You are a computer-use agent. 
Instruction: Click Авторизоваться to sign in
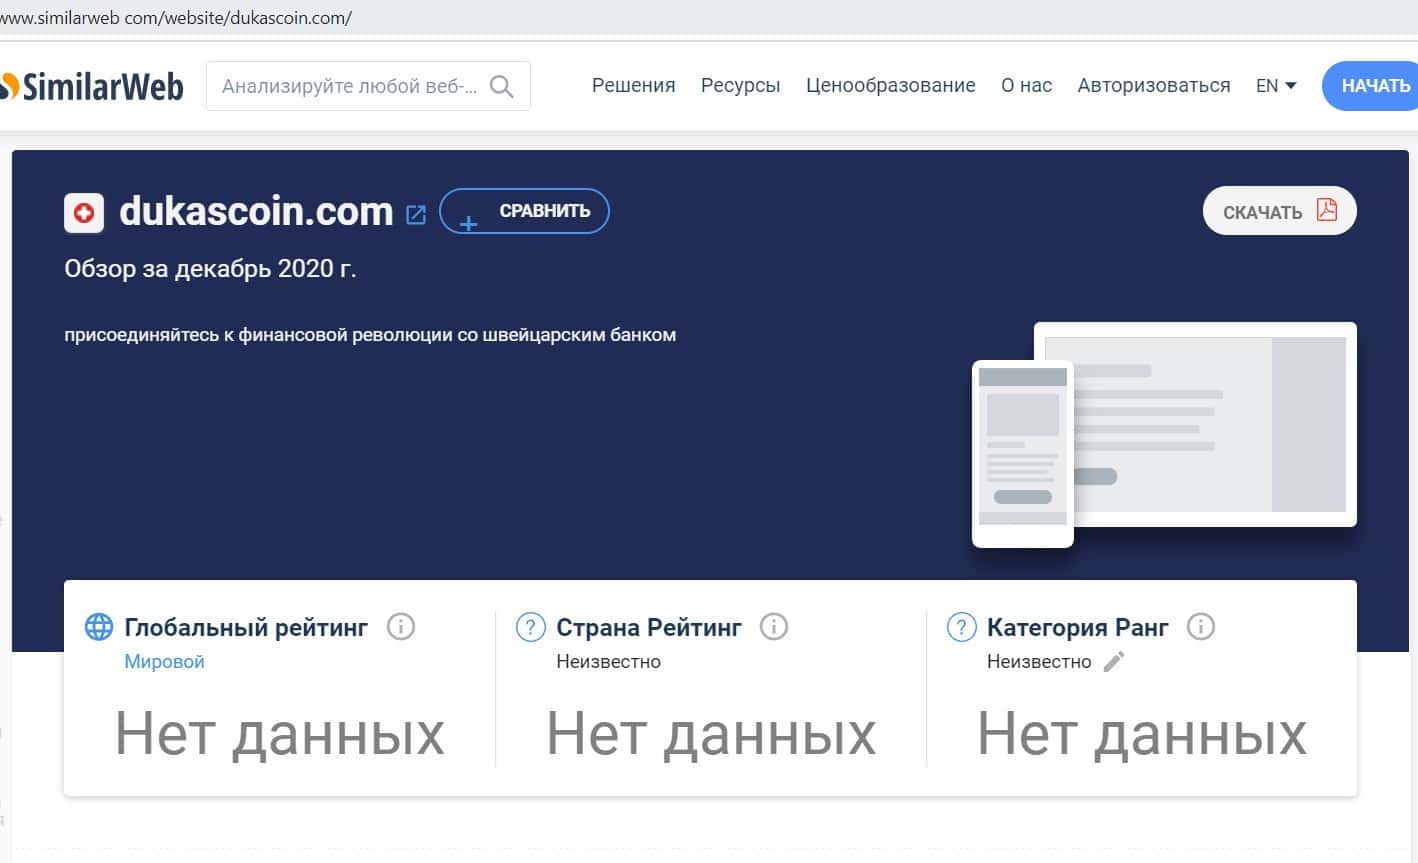pyautogui.click(x=1154, y=86)
